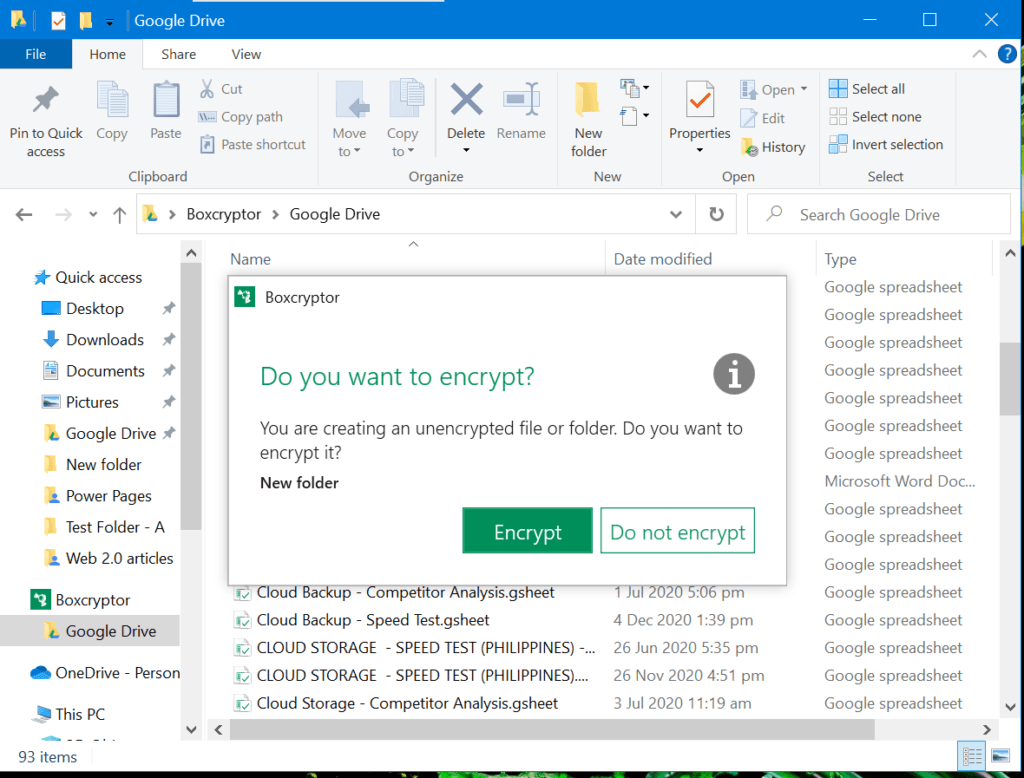Switch to large icons view layout

pyautogui.click(x=1000, y=756)
